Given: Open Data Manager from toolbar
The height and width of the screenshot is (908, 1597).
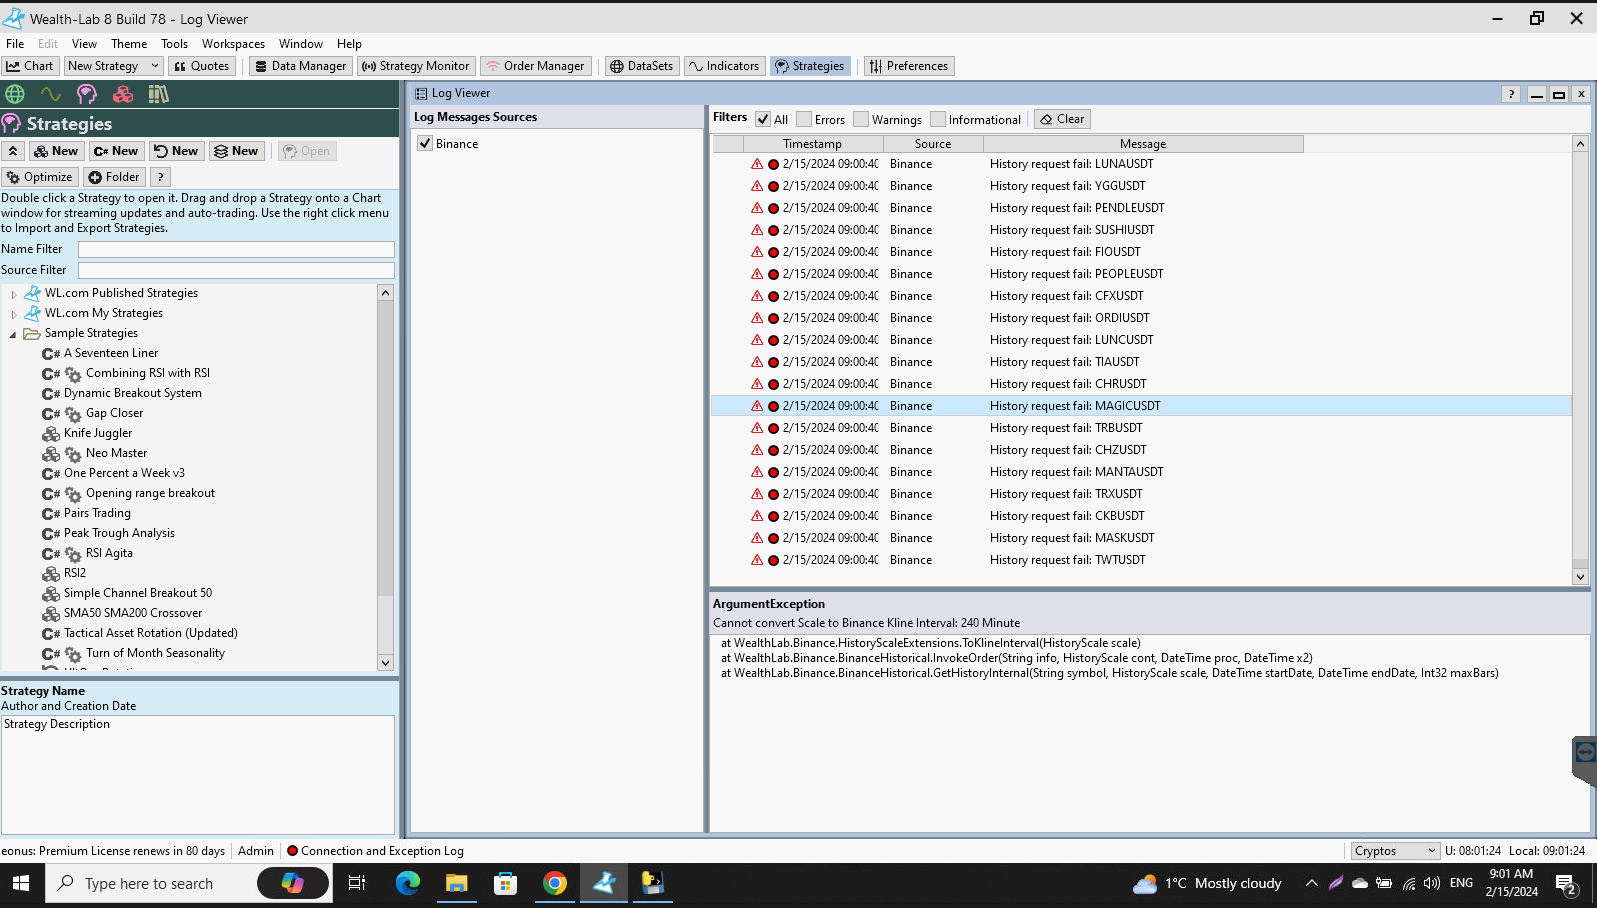Looking at the screenshot, I should pos(300,66).
